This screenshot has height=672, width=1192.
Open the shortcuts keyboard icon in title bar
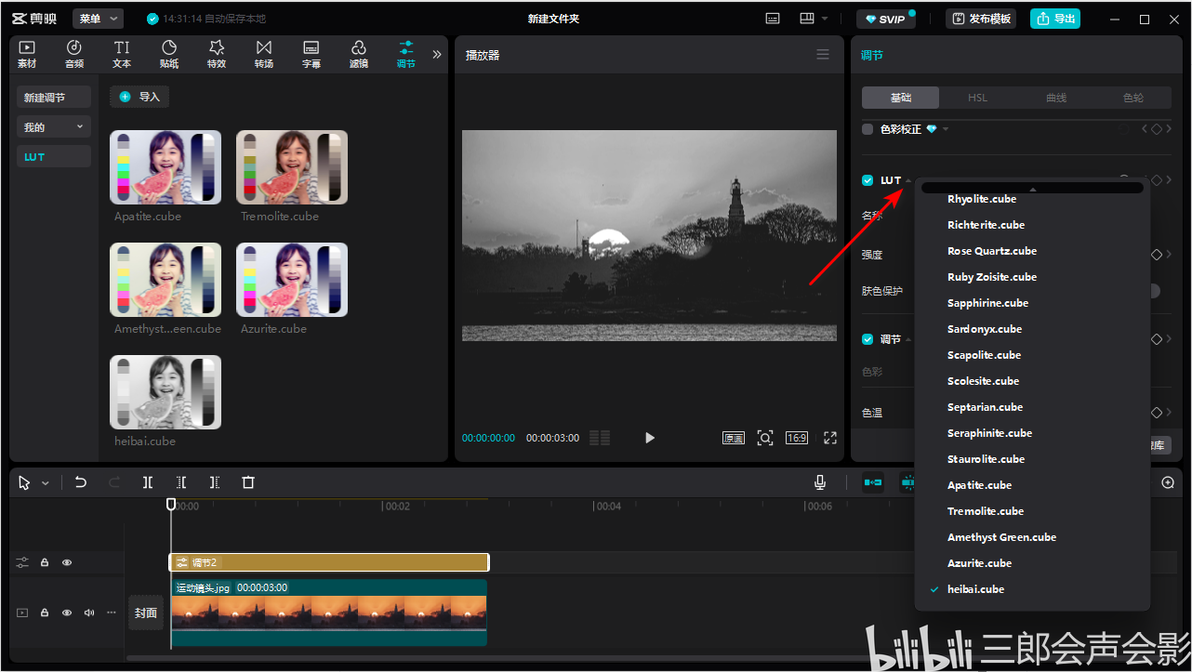point(772,18)
